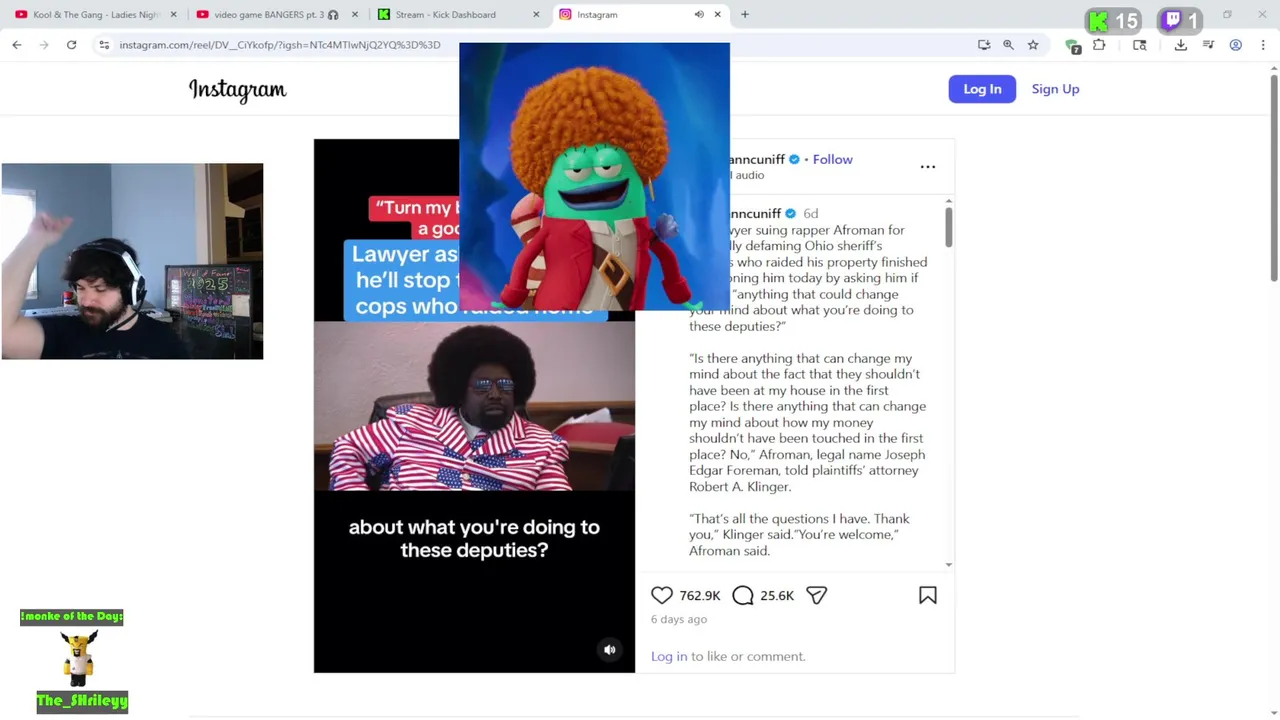Click the caption scrollbar up arrow
The height and width of the screenshot is (720, 1280).
point(948,202)
